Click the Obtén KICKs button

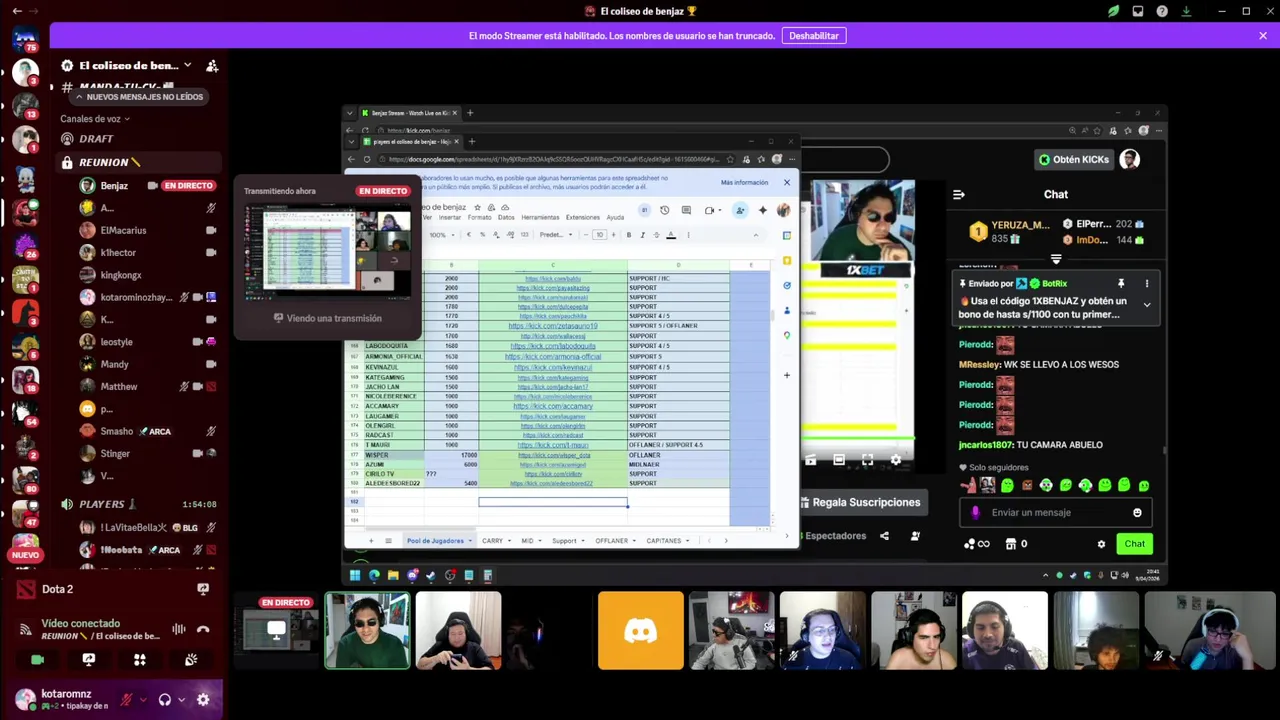point(1075,160)
